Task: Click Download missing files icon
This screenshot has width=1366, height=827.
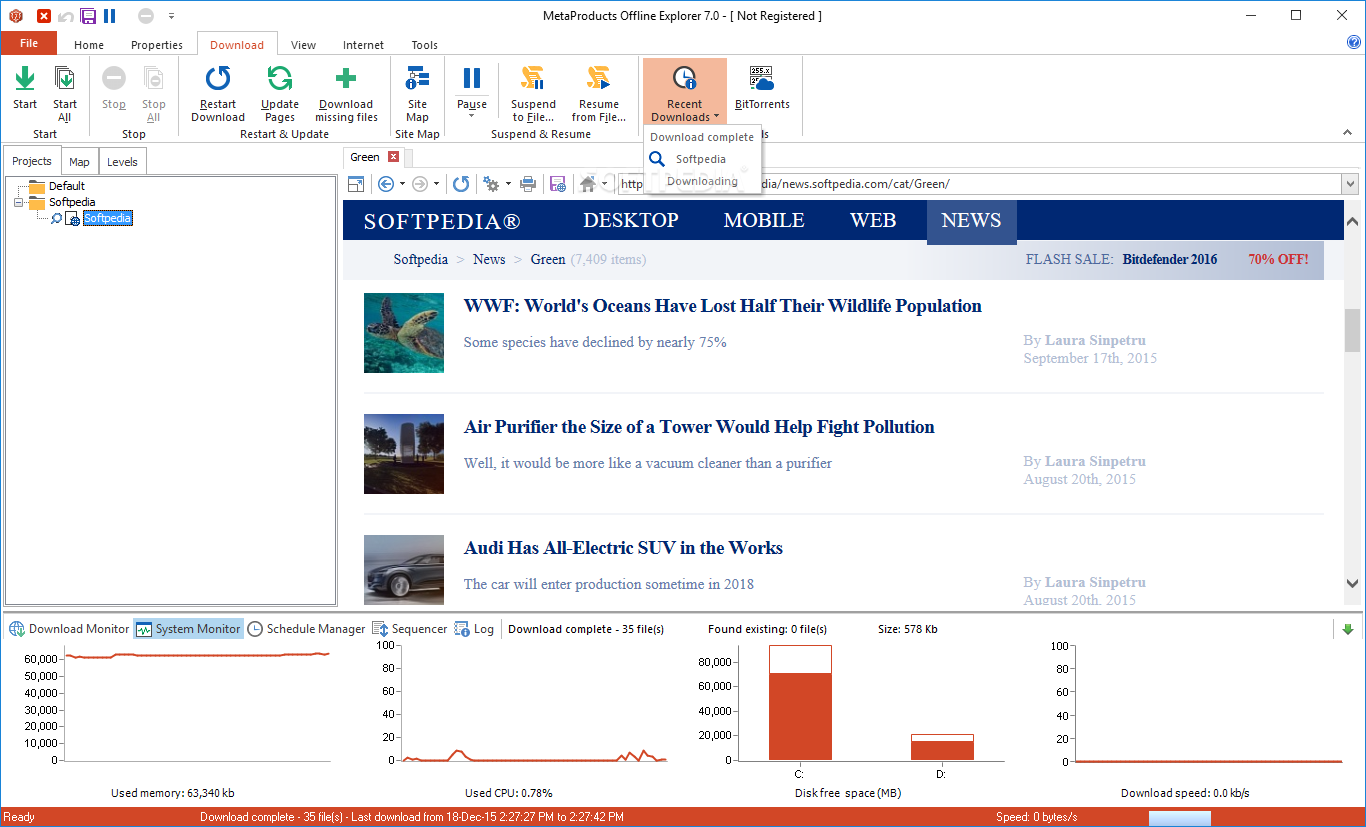Action: point(346,79)
